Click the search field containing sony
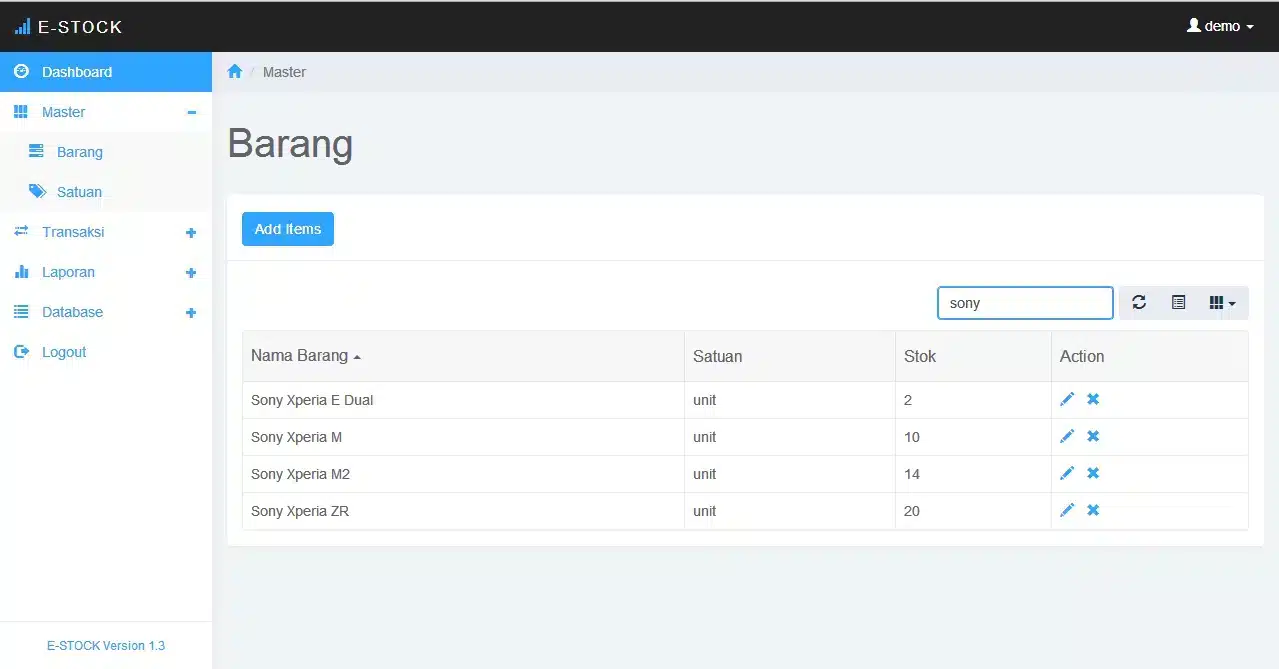This screenshot has height=669, width=1279. point(1024,303)
